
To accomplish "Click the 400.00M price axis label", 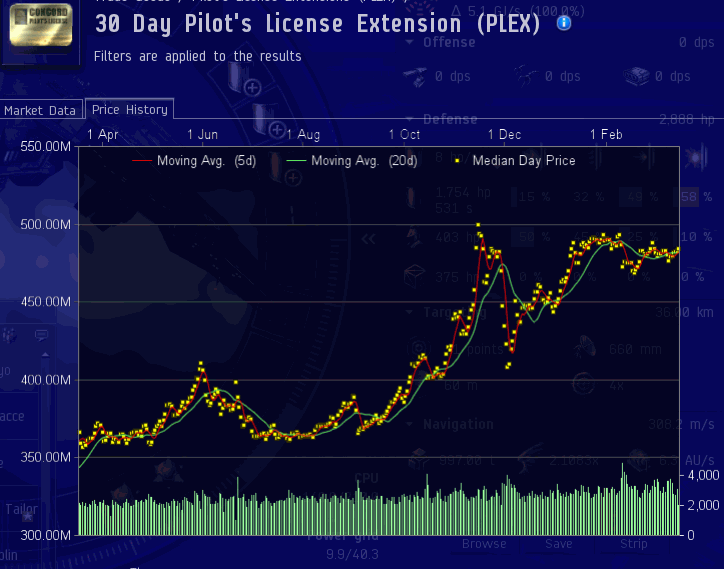I will (46, 380).
